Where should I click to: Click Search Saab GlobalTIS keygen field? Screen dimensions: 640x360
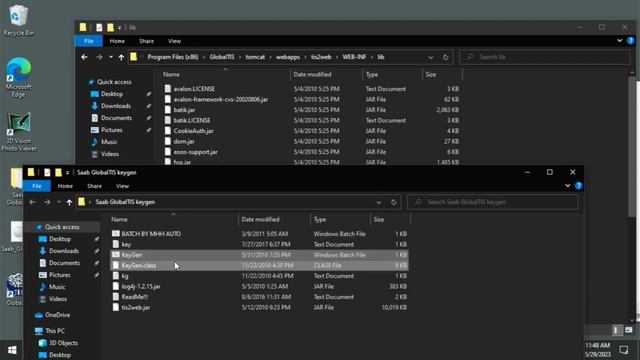coord(493,202)
